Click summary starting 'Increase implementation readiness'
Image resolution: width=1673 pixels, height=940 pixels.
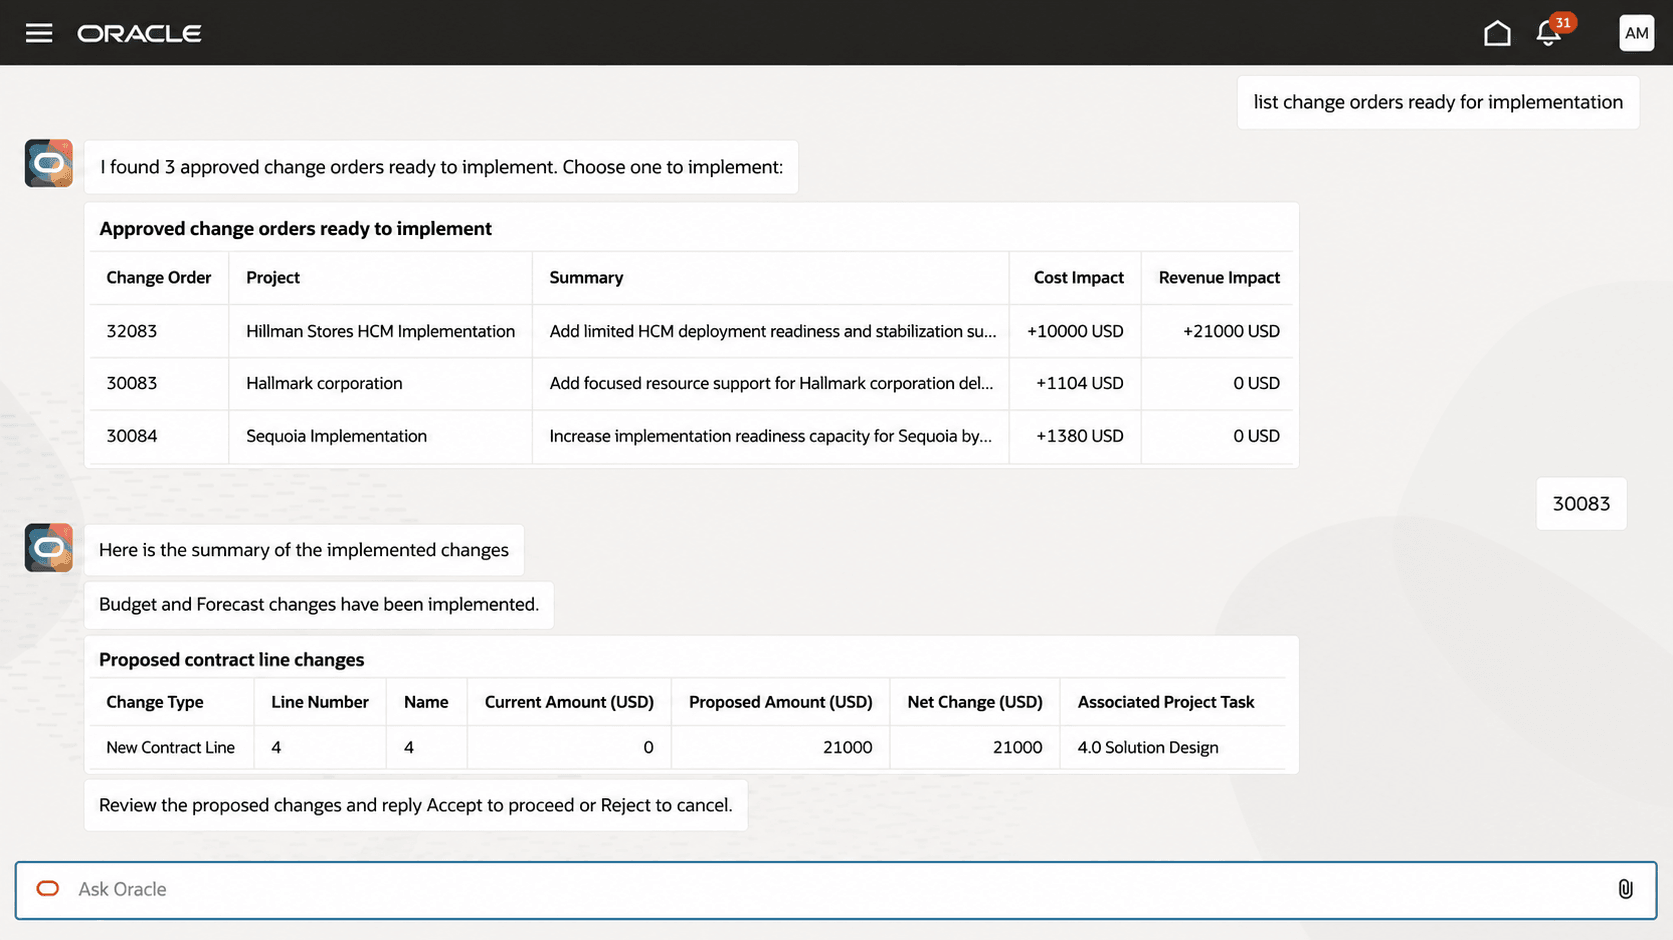770,436
